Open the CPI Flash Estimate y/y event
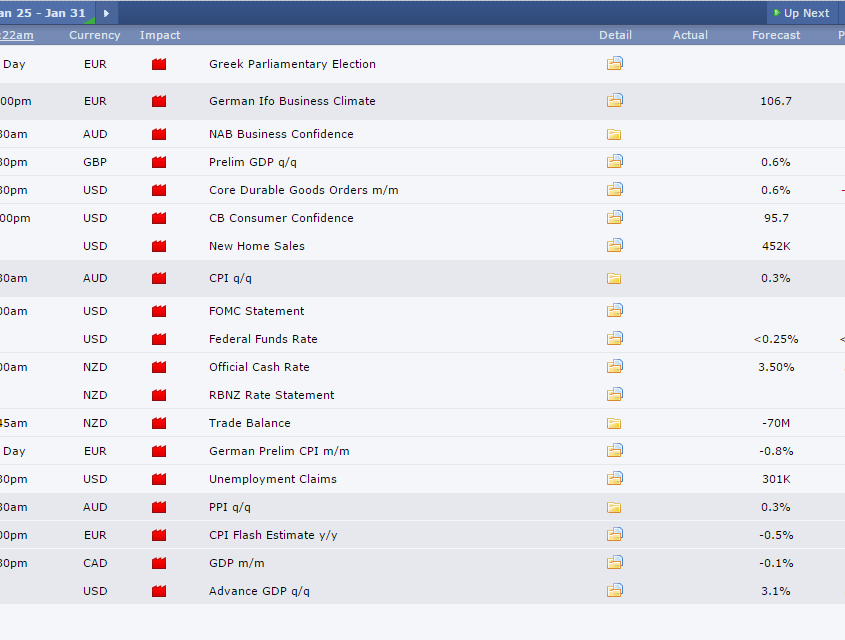845x640 pixels. (273, 535)
